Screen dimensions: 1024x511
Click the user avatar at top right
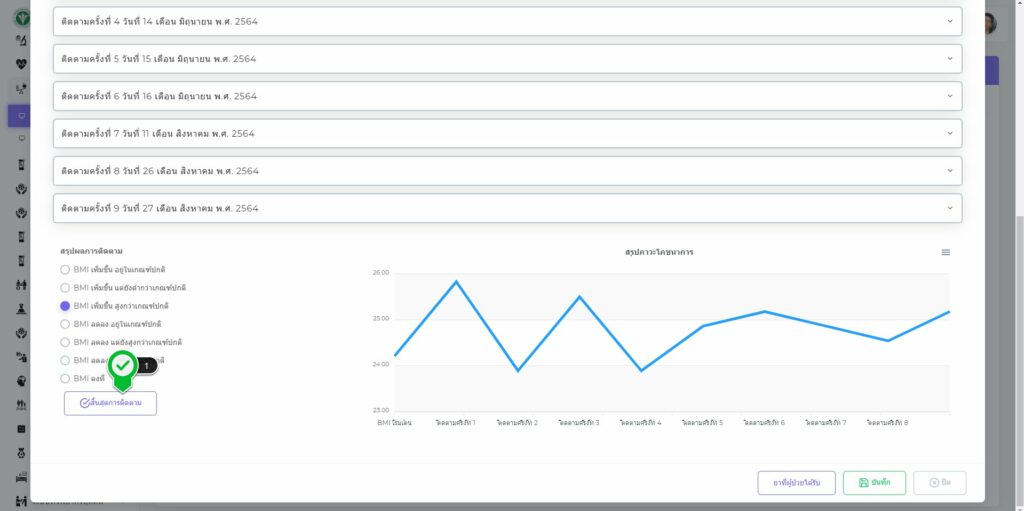(x=989, y=23)
